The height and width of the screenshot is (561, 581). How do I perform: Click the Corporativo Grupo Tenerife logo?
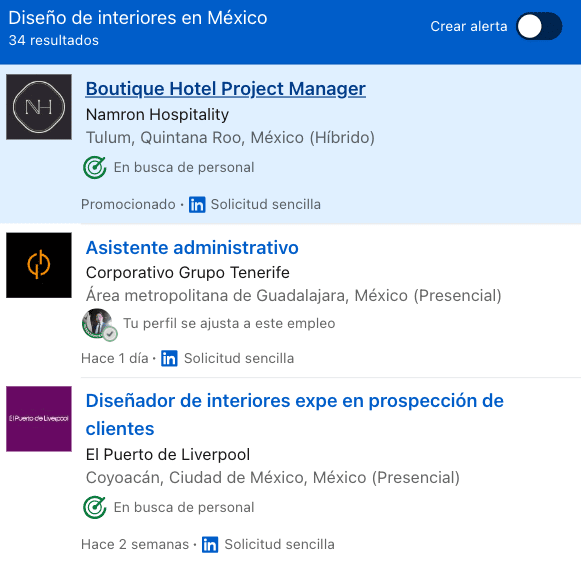(39, 265)
